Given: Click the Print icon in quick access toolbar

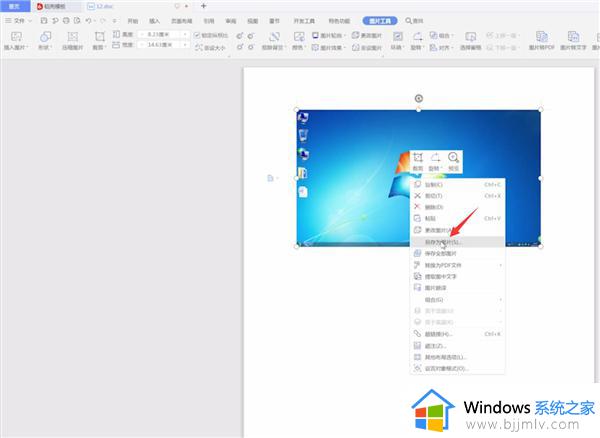Looking at the screenshot, I should click(66, 21).
